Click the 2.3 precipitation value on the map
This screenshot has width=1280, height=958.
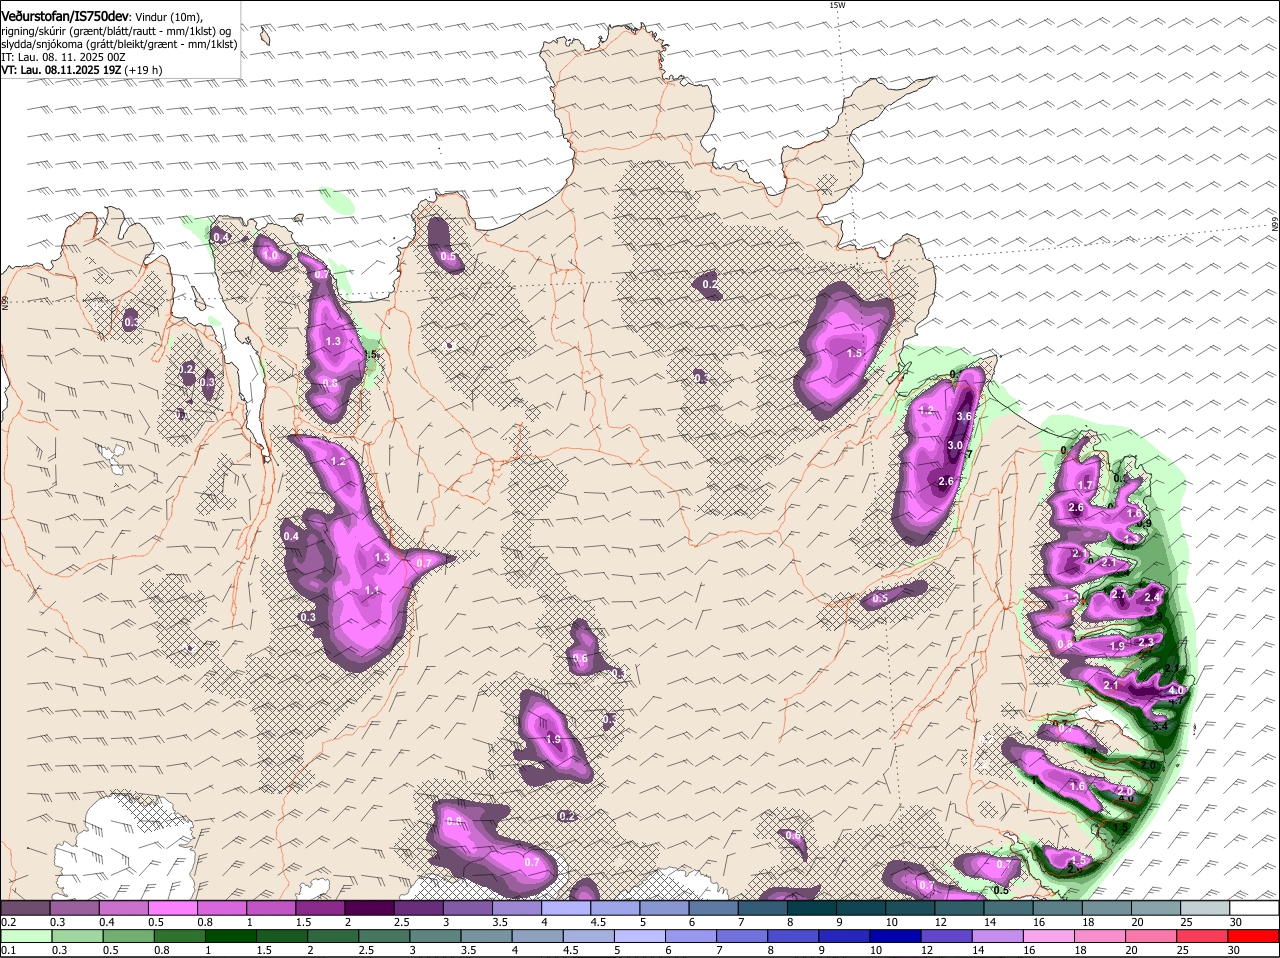point(1146,641)
